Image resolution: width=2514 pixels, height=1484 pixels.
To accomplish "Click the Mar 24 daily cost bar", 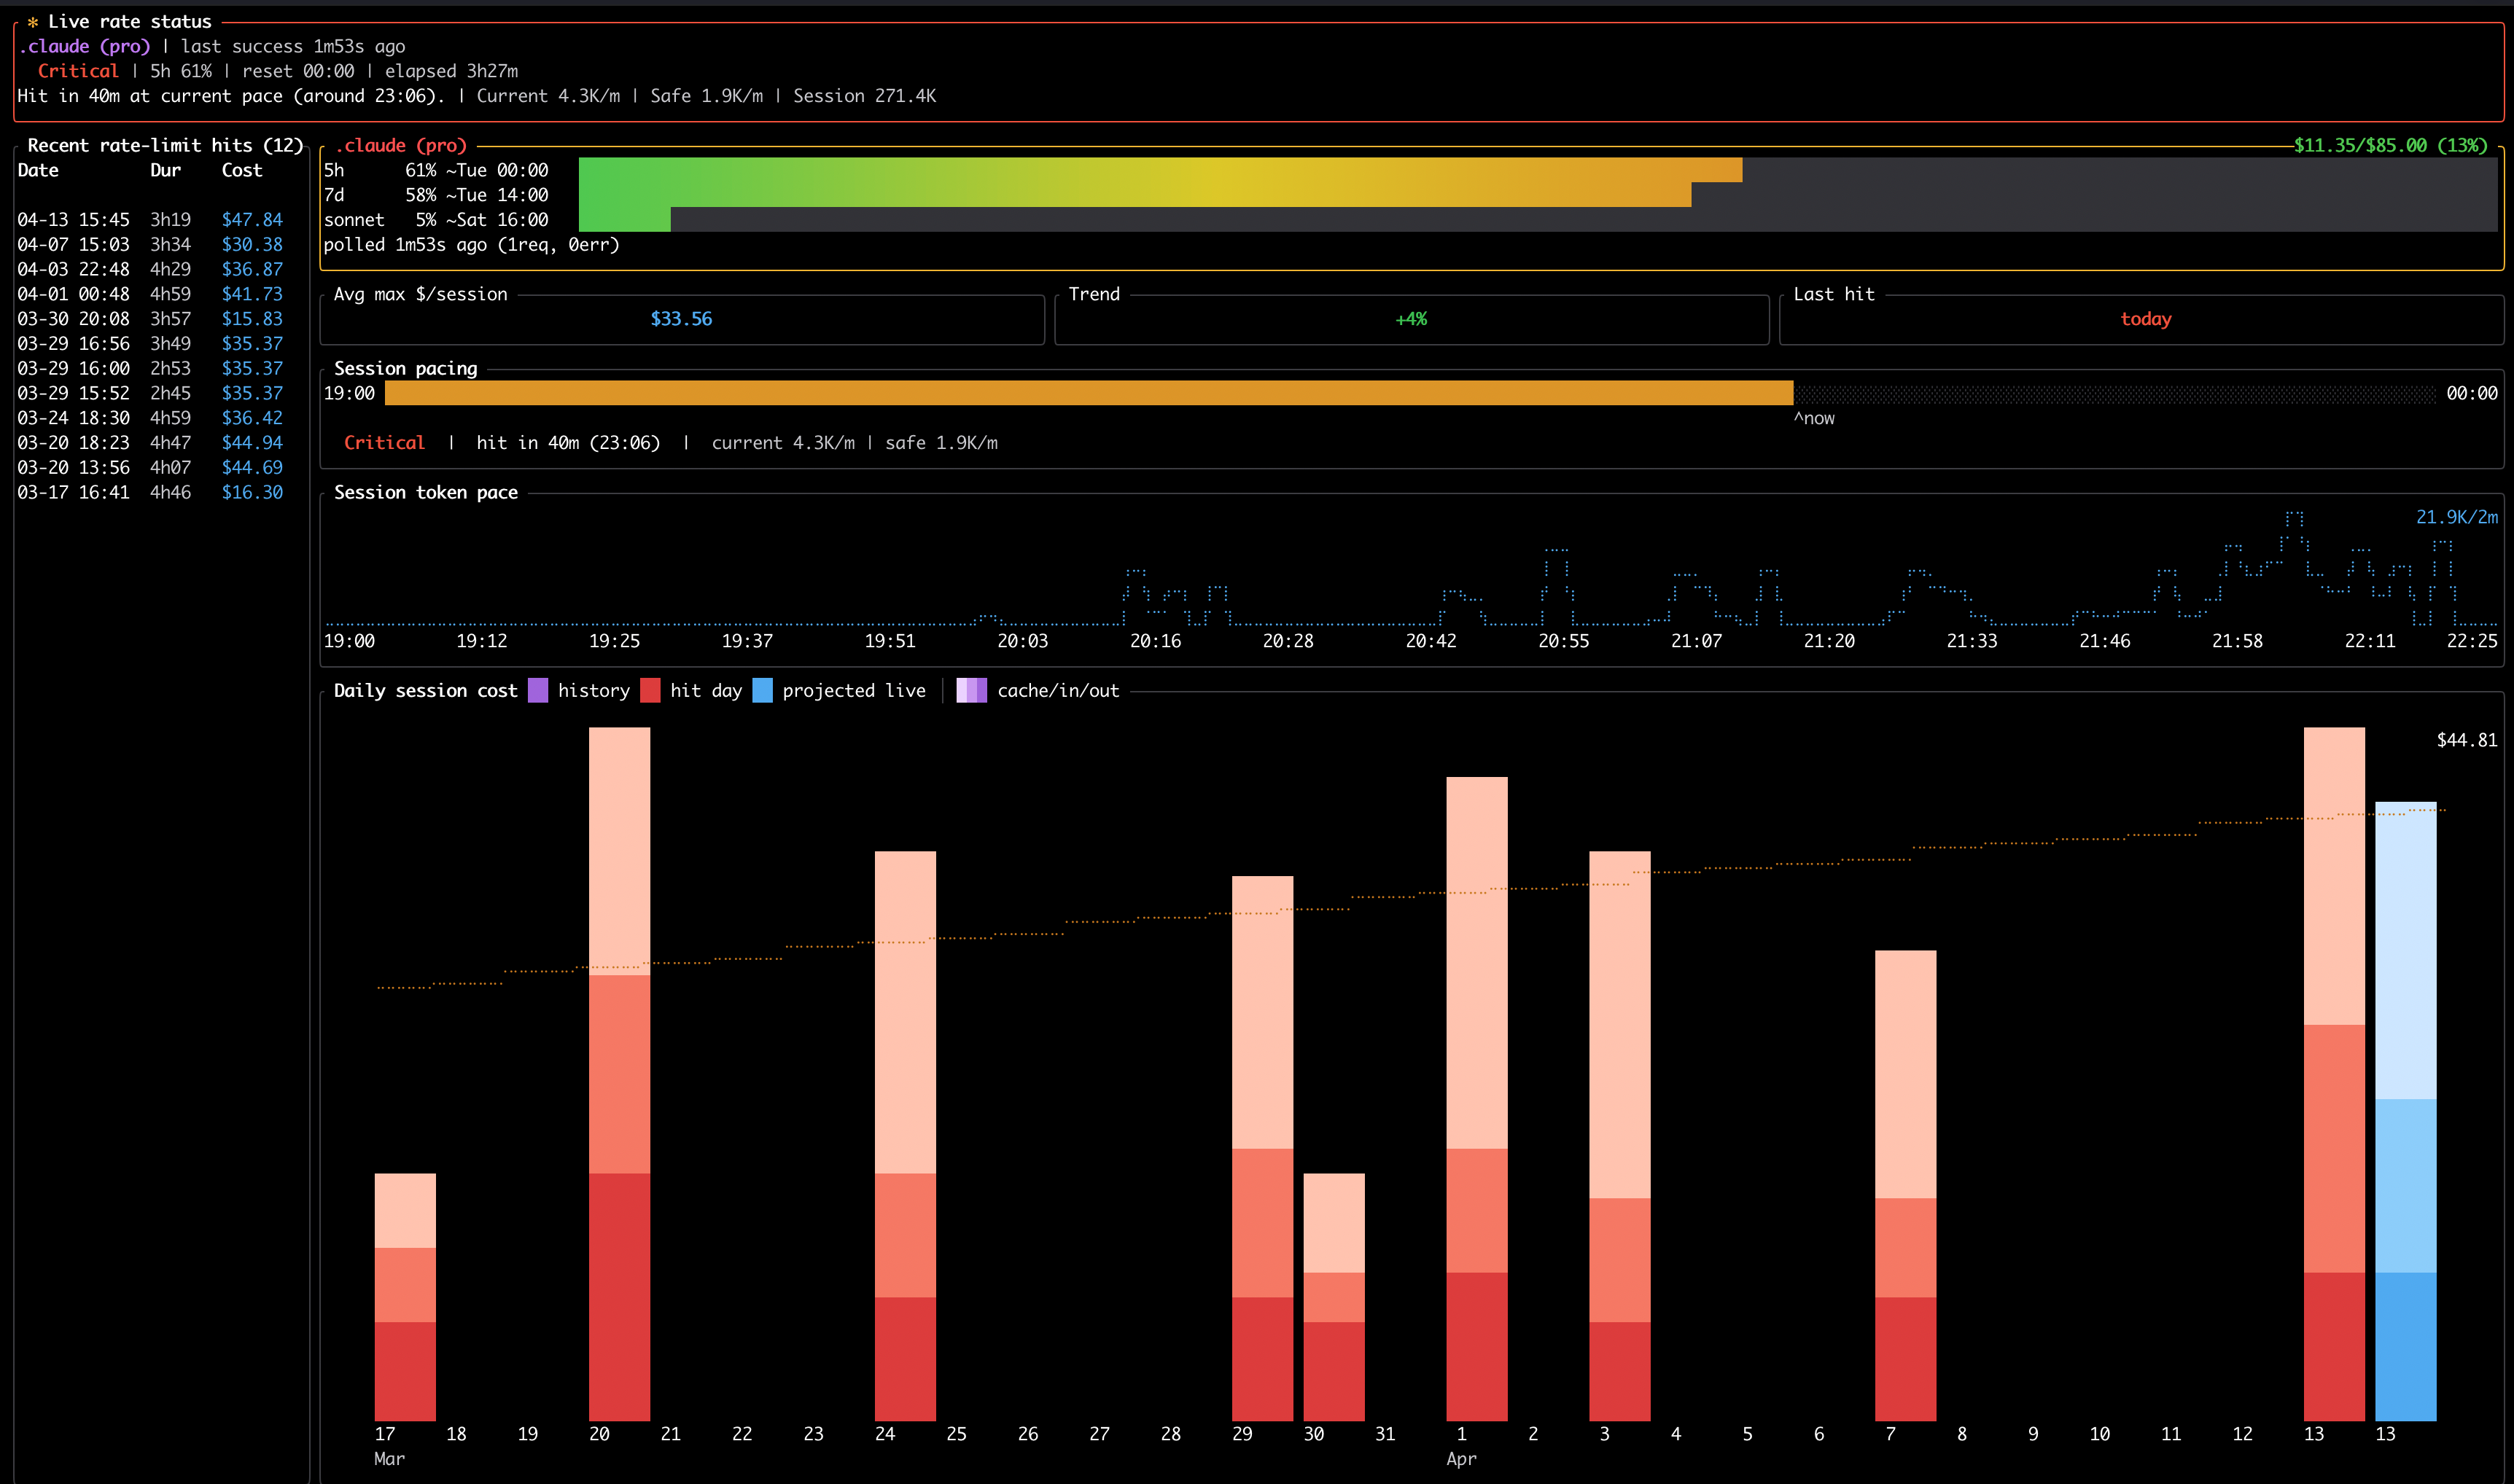I will [905, 1136].
